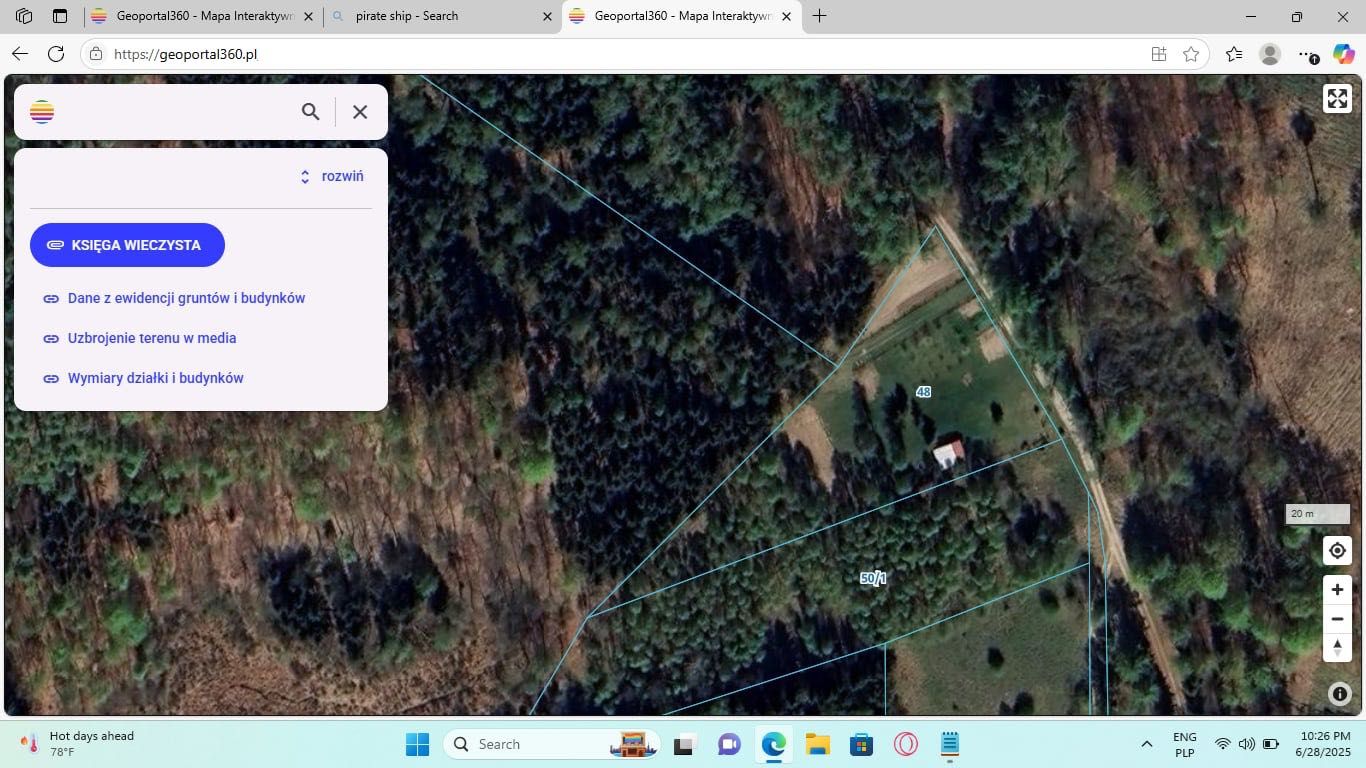Image resolution: width=1366 pixels, height=768 pixels.
Task: Open the KSIĘGA WIECZYSTA button
Action: pyautogui.click(x=127, y=245)
